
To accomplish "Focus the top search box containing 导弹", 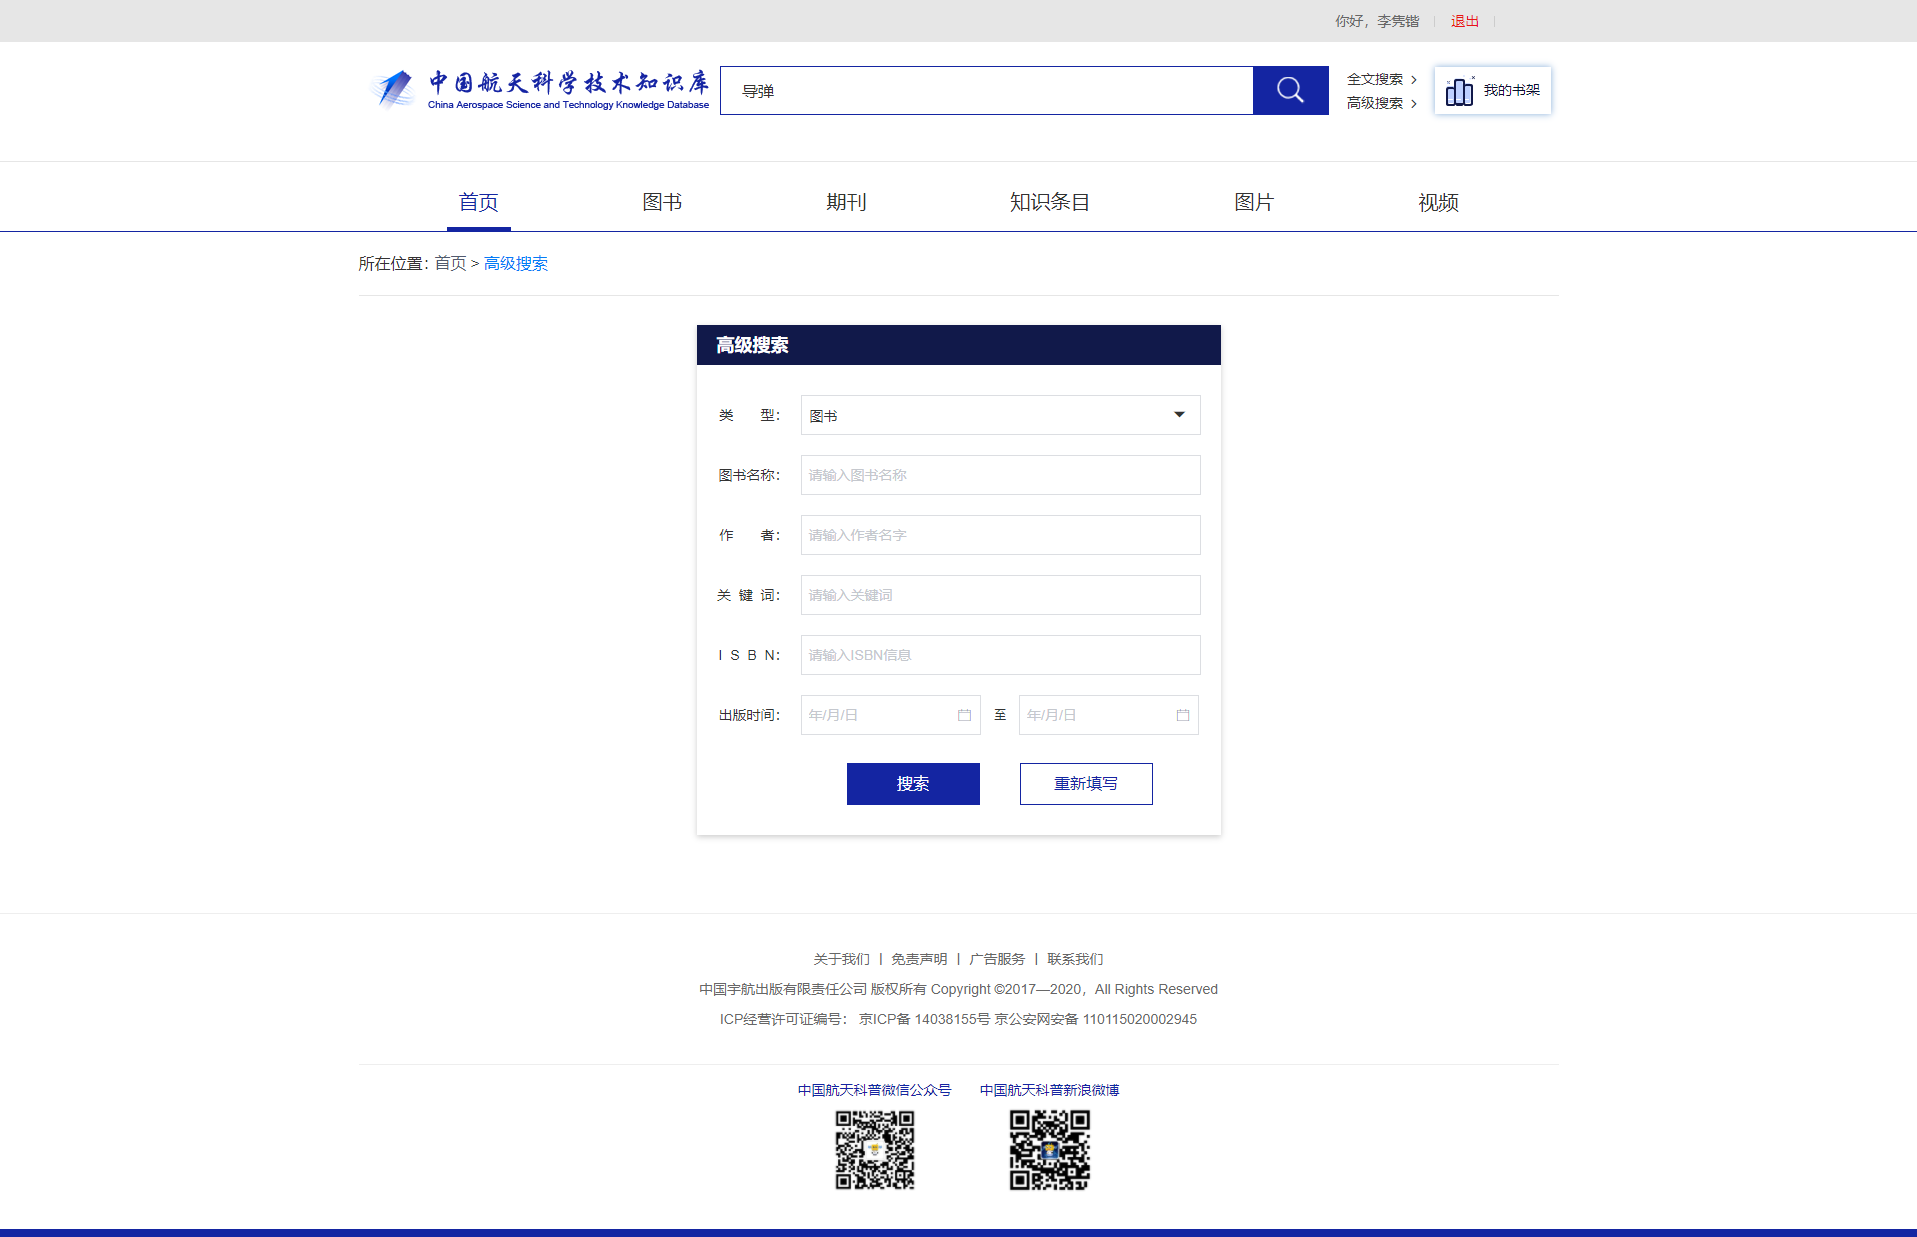I will (x=986, y=91).
